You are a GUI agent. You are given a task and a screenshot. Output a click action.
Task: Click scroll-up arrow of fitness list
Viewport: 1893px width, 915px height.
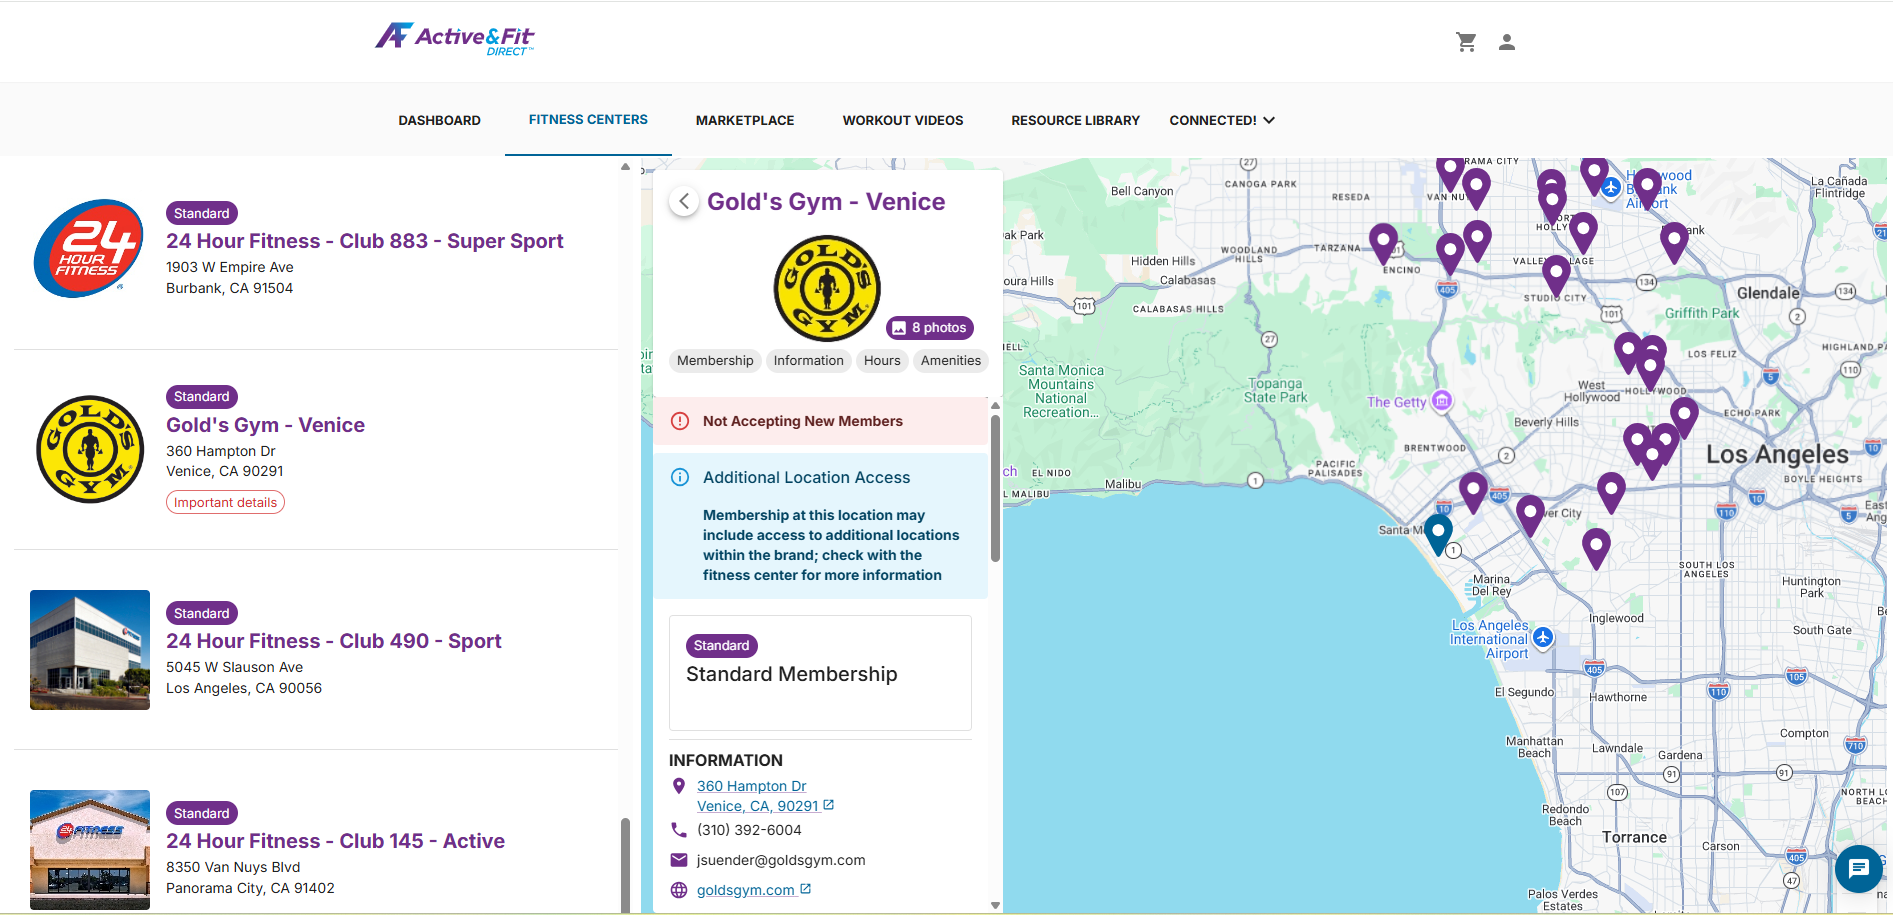(x=625, y=167)
